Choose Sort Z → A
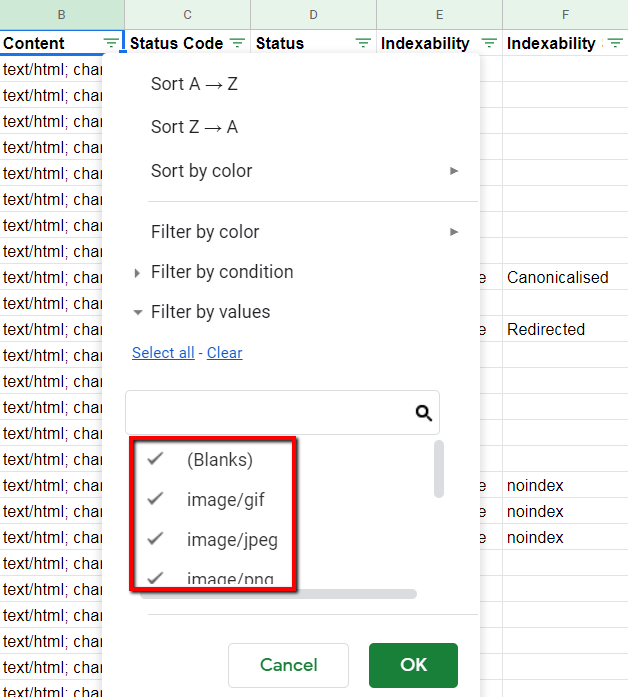The width and height of the screenshot is (628, 697). point(194,127)
